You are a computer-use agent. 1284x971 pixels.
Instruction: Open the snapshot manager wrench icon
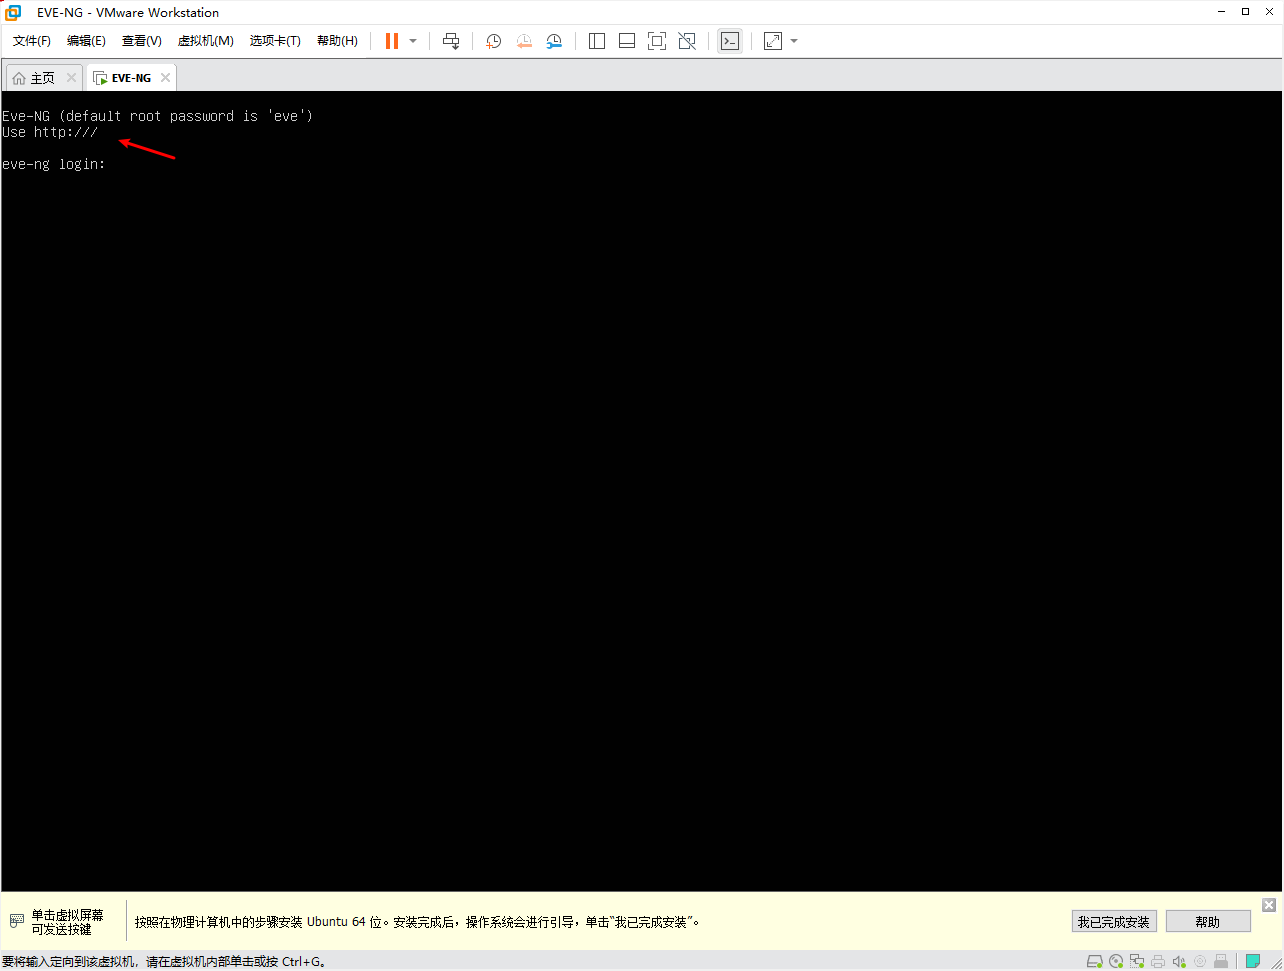coord(554,41)
